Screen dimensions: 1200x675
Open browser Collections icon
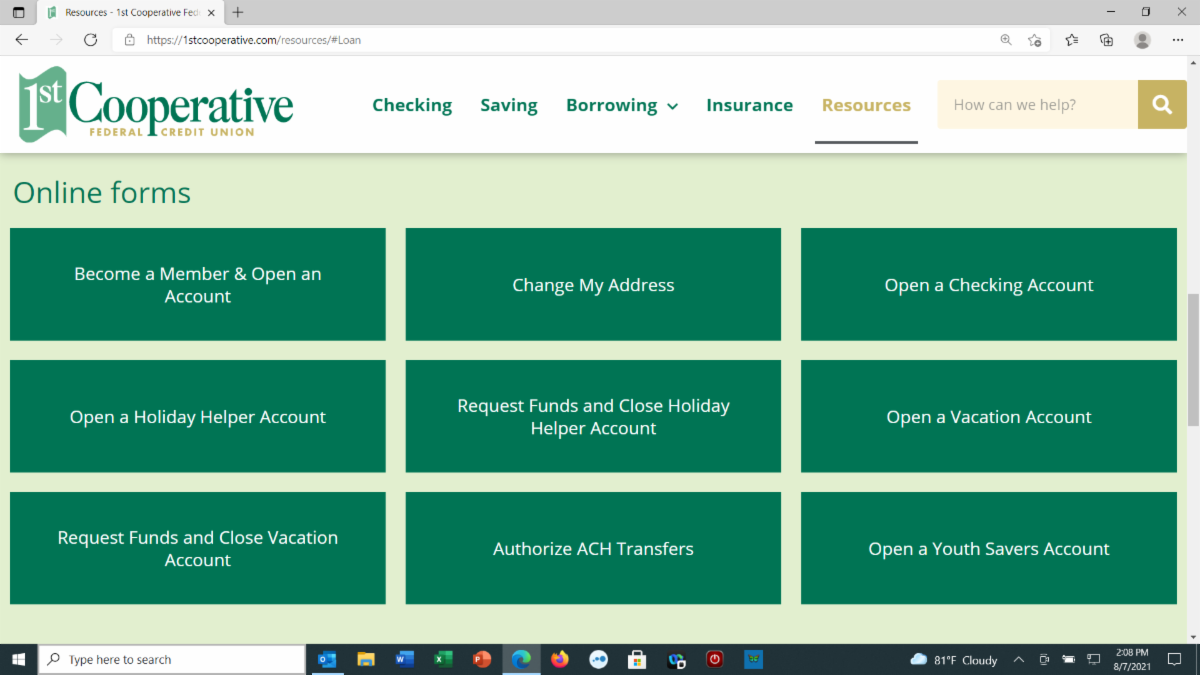pyautogui.click(x=1106, y=40)
